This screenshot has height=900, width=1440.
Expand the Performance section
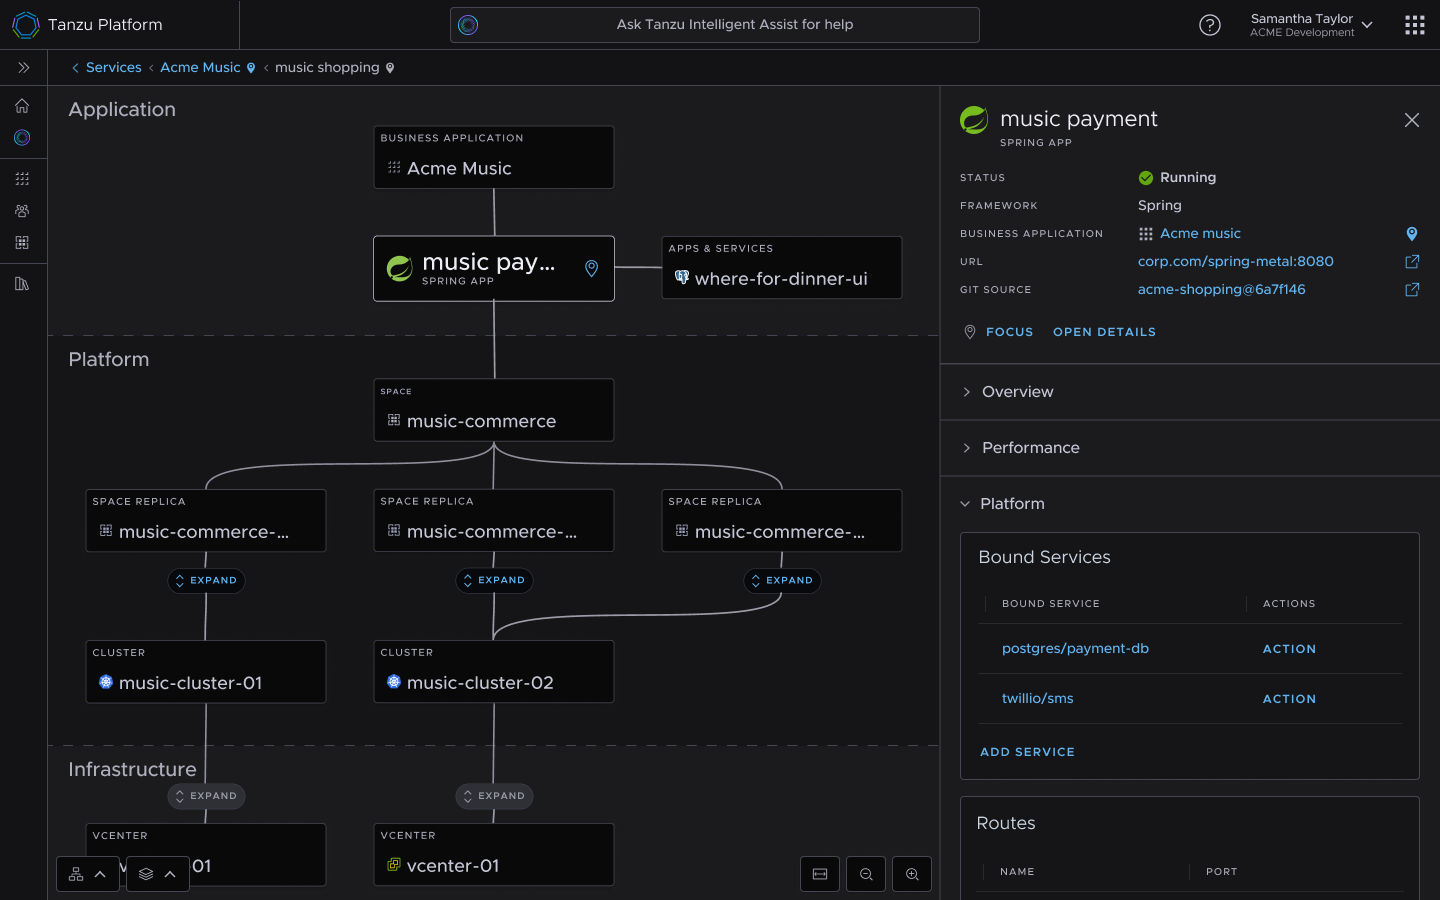click(1190, 448)
